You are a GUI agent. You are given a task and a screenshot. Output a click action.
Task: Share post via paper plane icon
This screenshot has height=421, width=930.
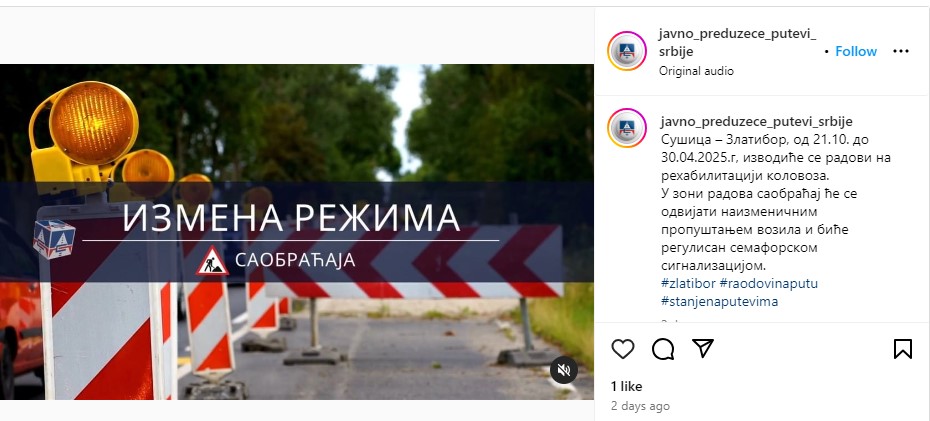[x=703, y=349]
